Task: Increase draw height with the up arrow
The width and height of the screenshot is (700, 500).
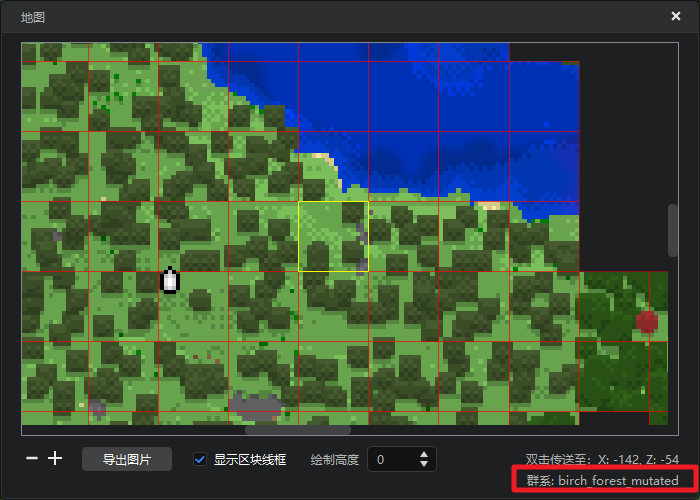Action: [424, 454]
